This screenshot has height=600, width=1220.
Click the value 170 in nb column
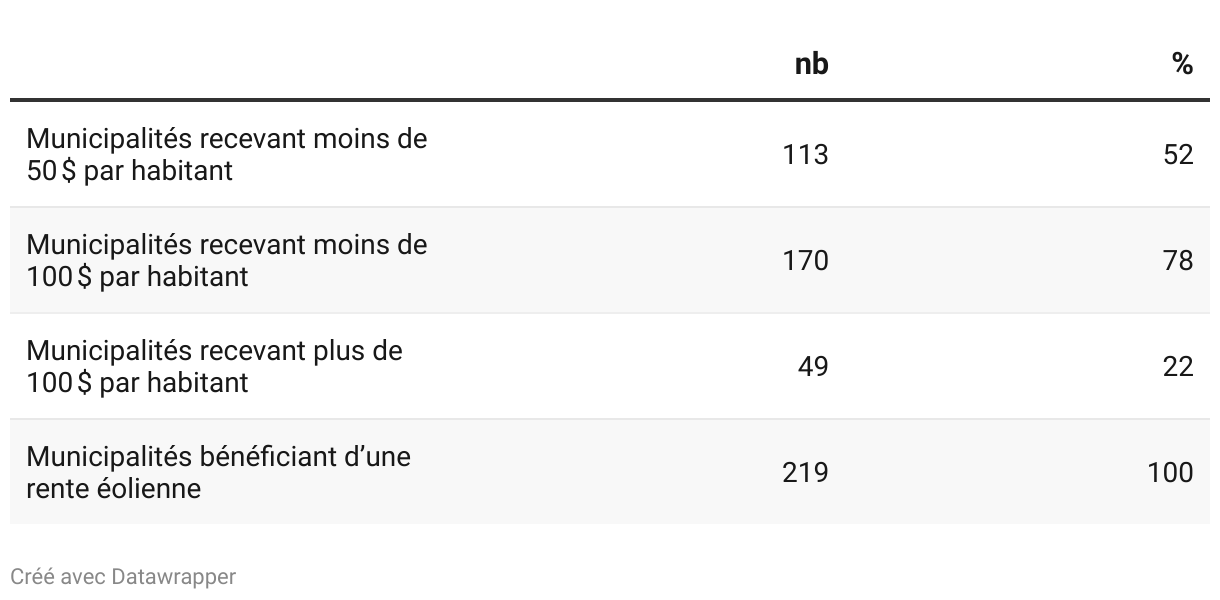[x=806, y=260]
